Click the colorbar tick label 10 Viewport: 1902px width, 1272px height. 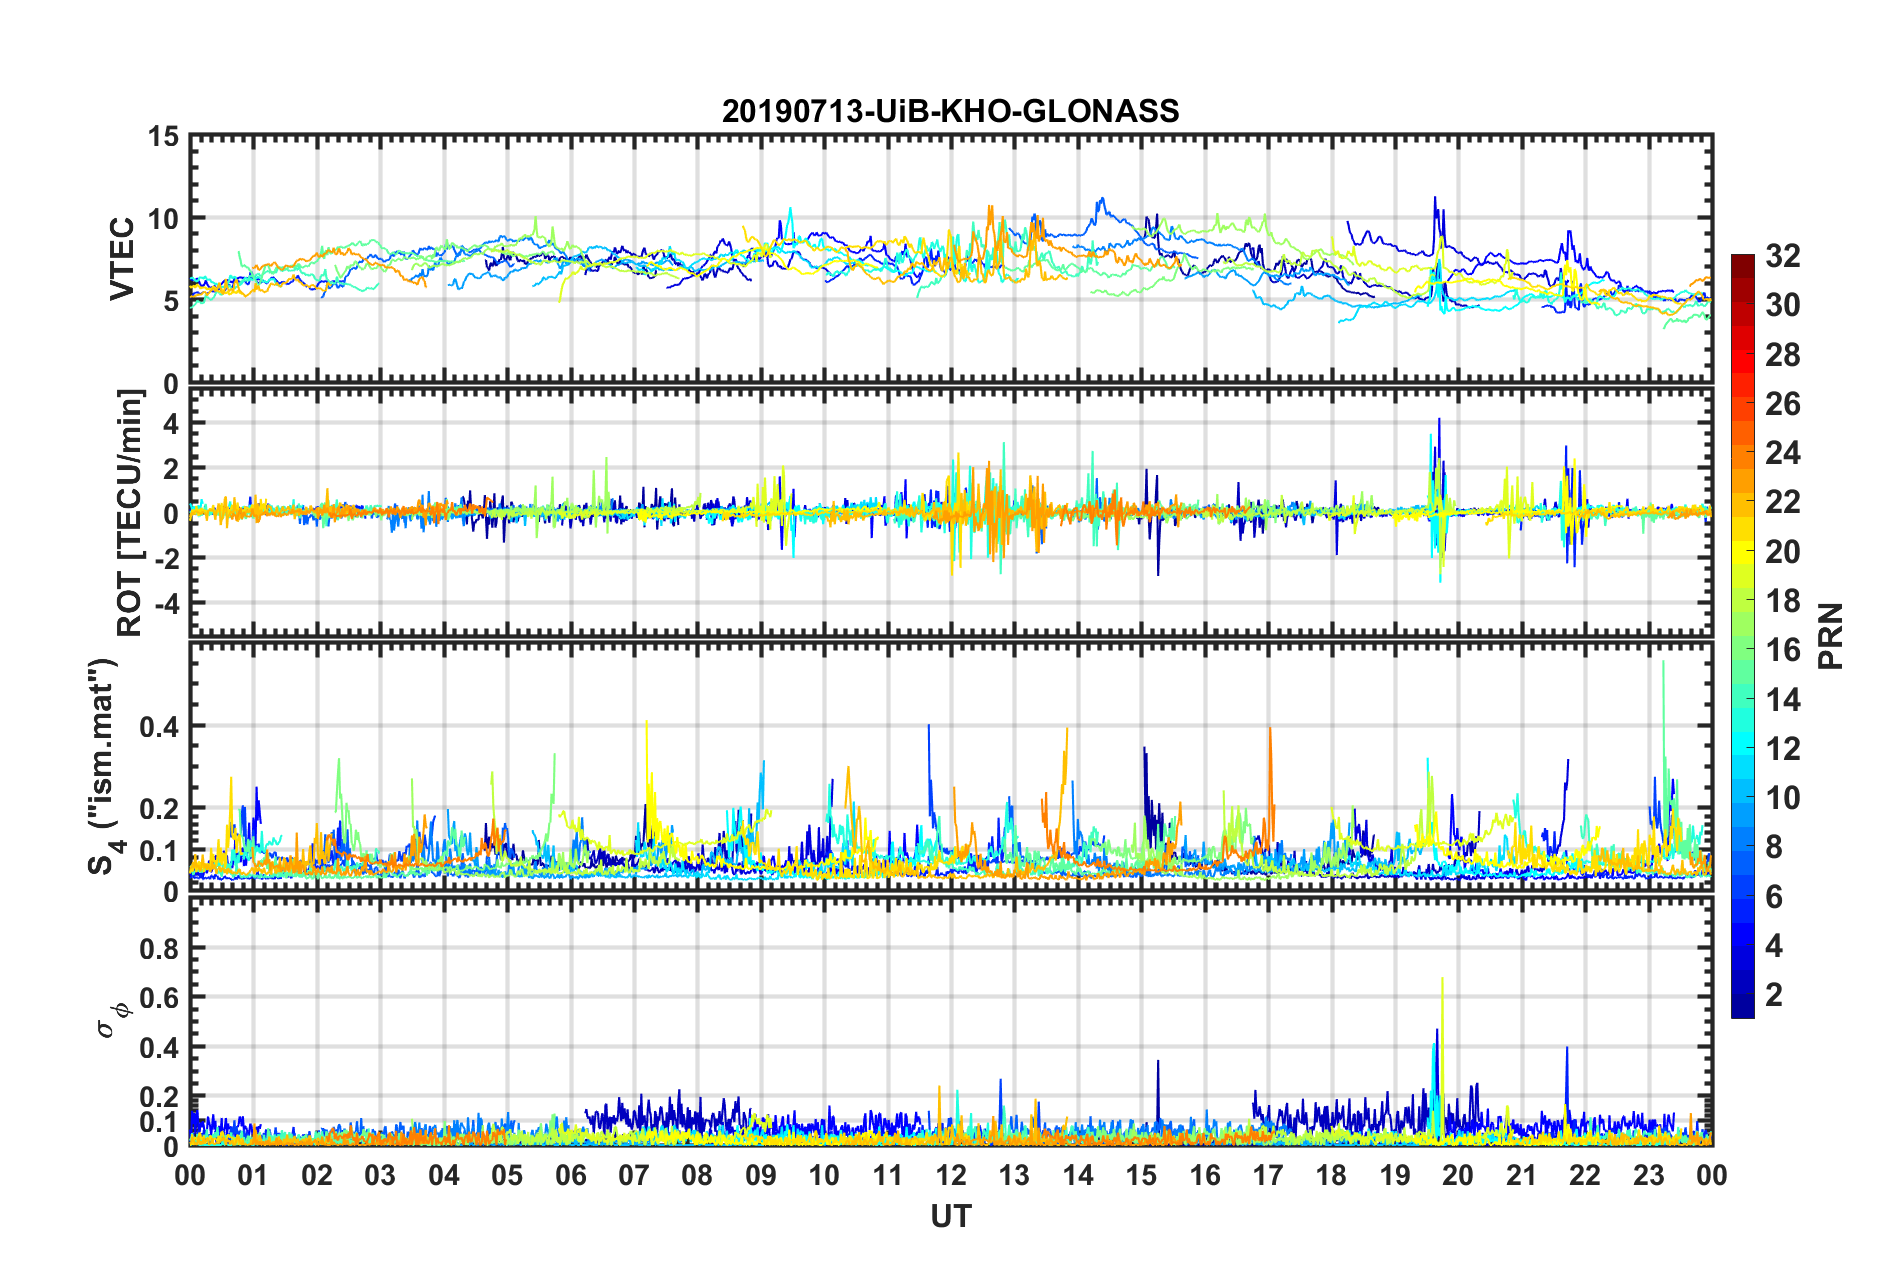coord(1783,798)
